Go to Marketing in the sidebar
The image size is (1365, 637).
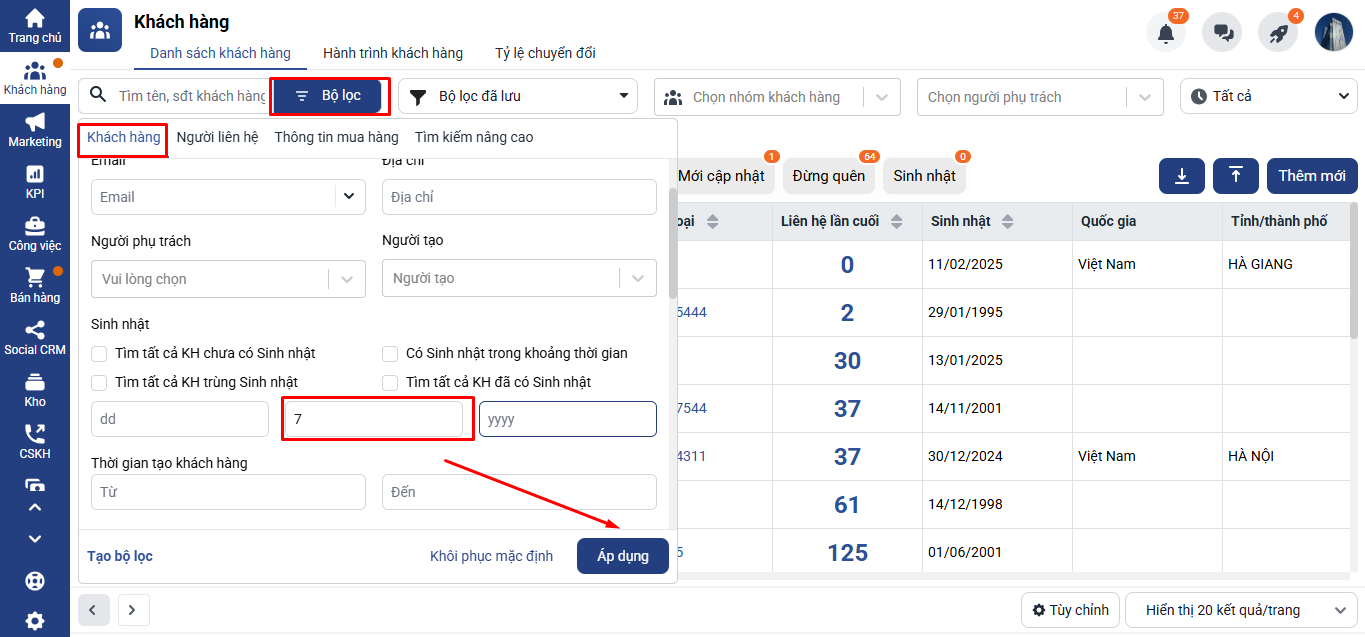(35, 130)
